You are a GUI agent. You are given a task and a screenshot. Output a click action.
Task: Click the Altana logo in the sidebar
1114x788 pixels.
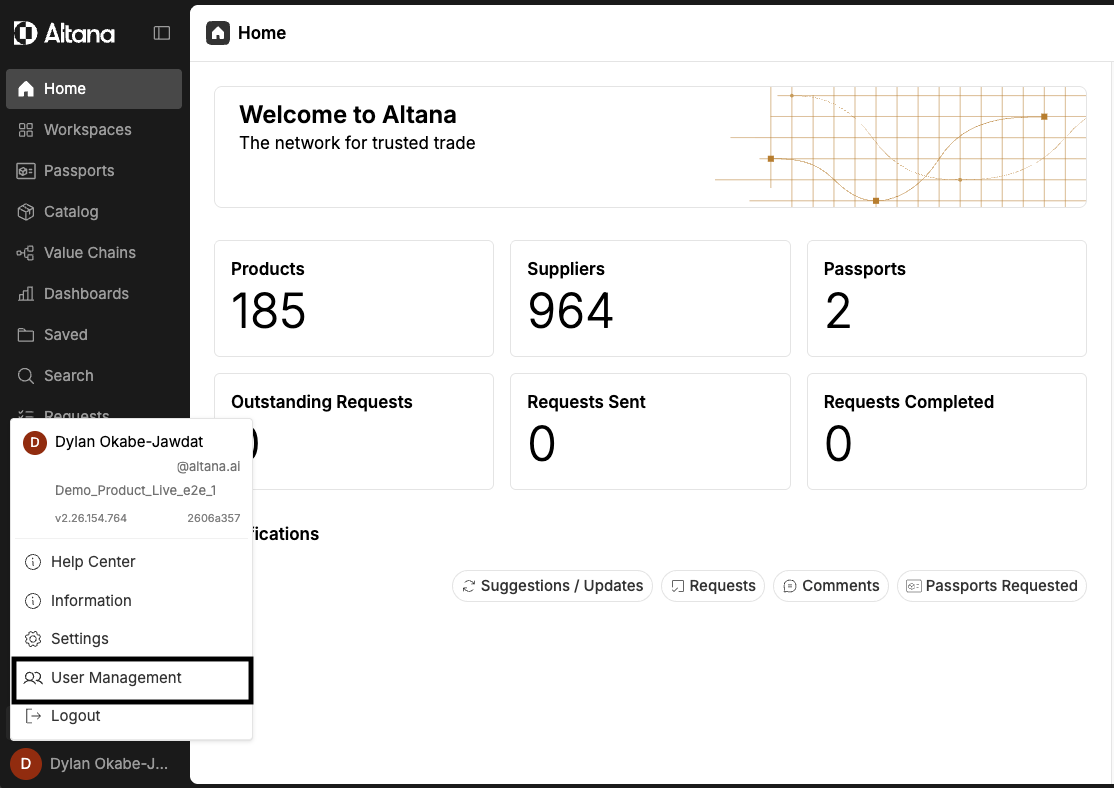pos(64,33)
